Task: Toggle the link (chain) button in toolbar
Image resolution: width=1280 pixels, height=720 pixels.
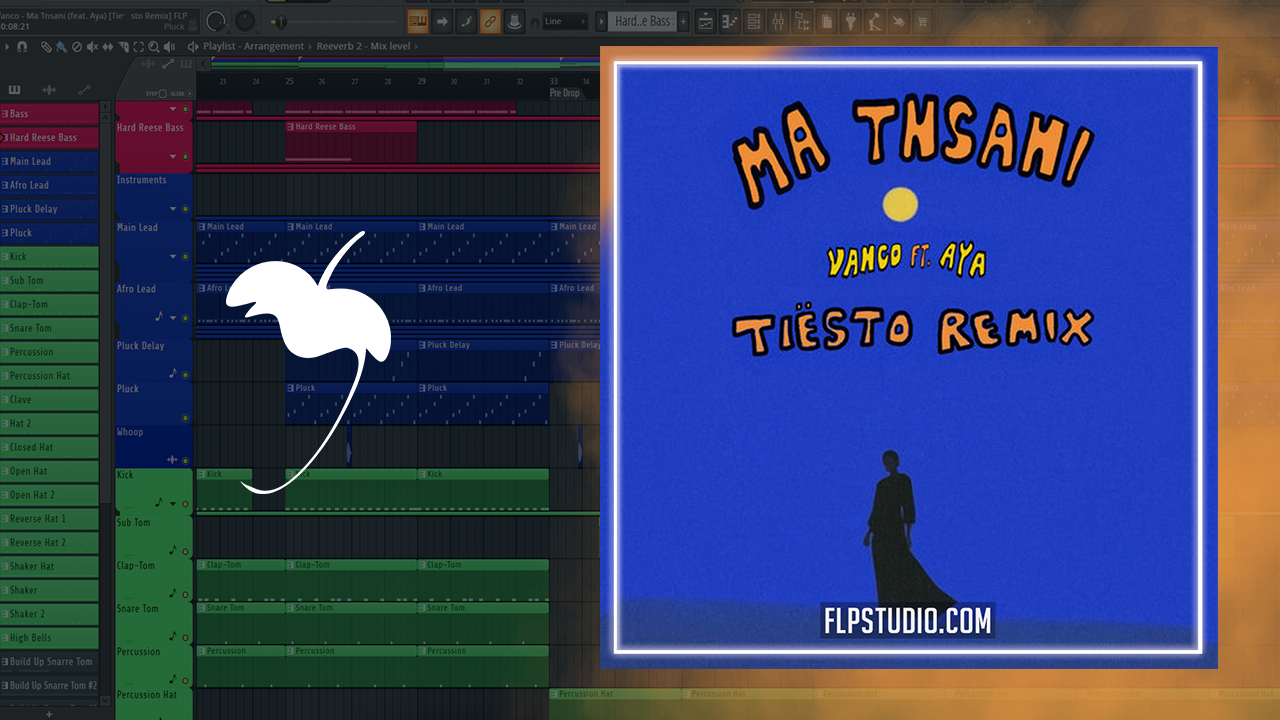Action: coord(490,21)
